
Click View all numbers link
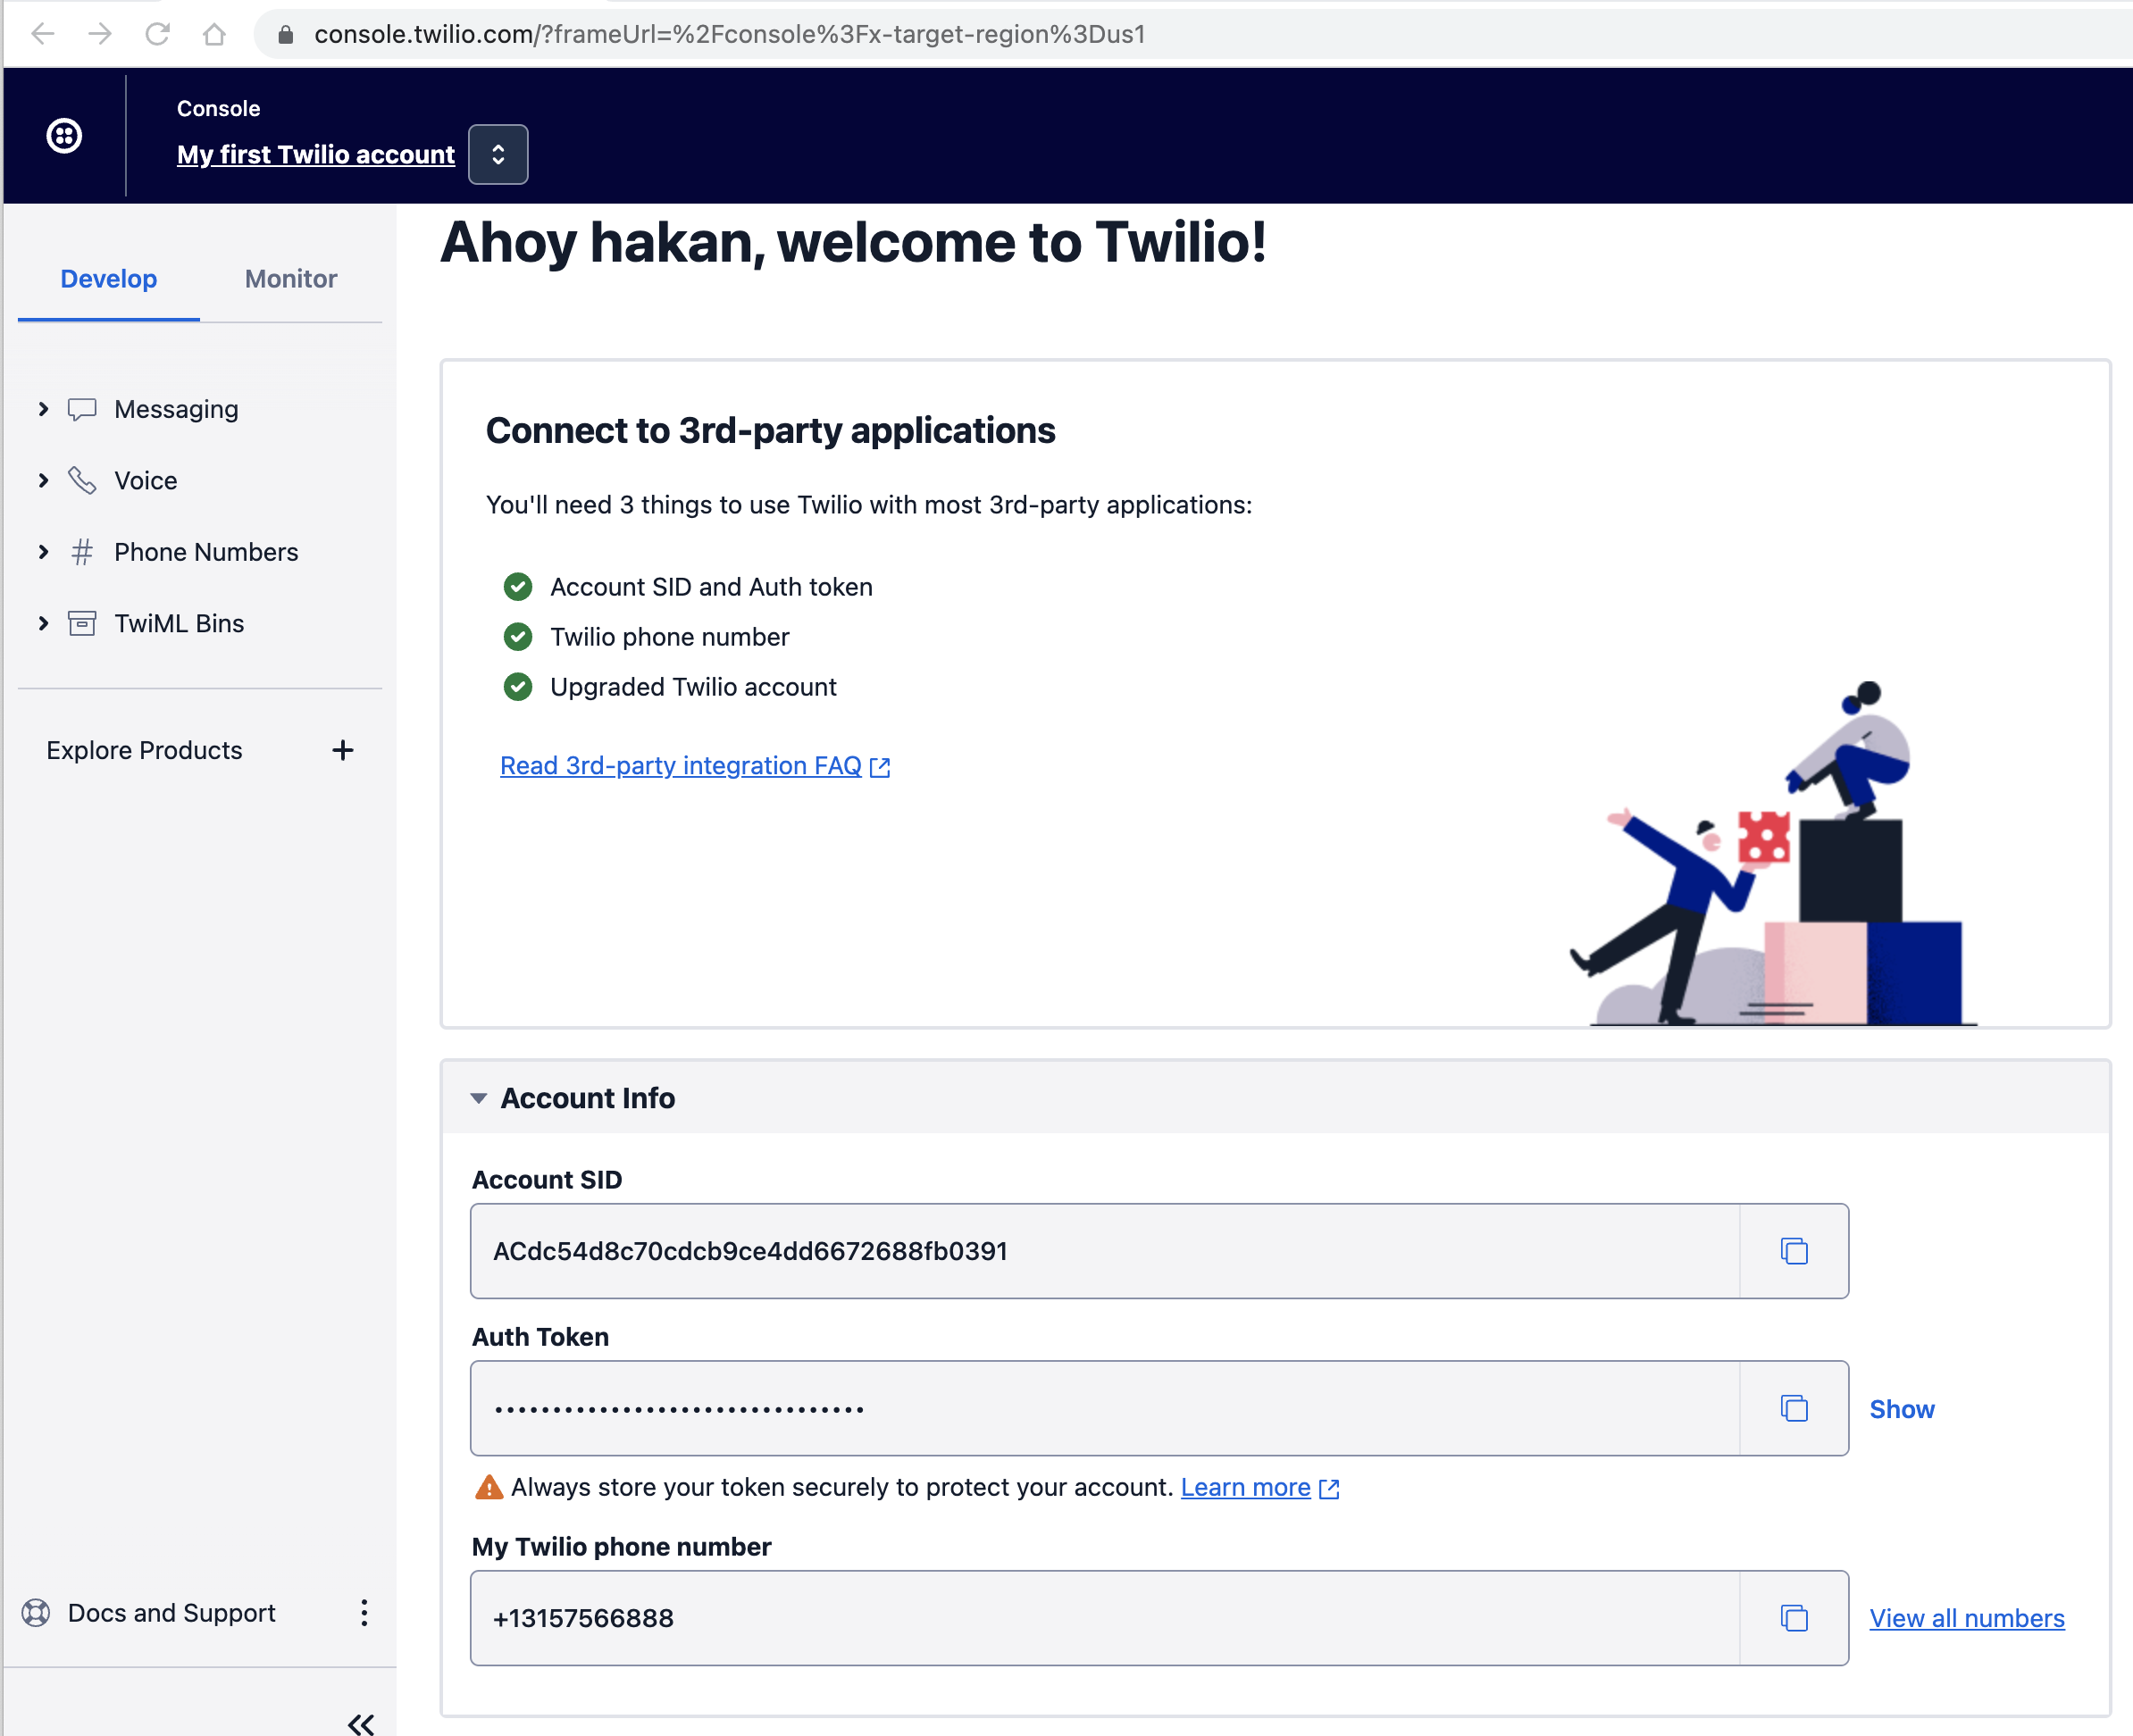click(1966, 1618)
